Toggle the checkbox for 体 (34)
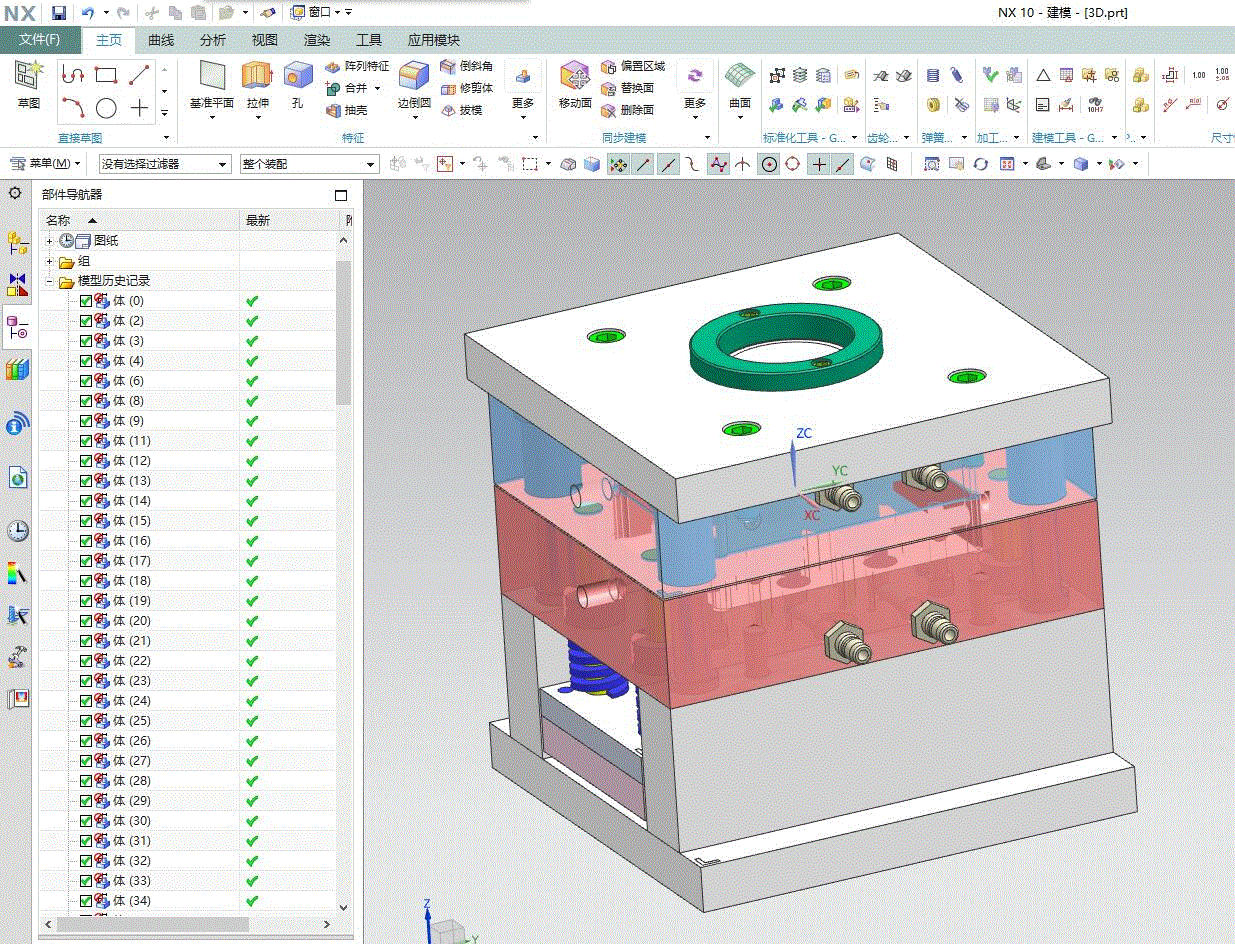Image resolution: width=1235 pixels, height=944 pixels. [x=85, y=901]
